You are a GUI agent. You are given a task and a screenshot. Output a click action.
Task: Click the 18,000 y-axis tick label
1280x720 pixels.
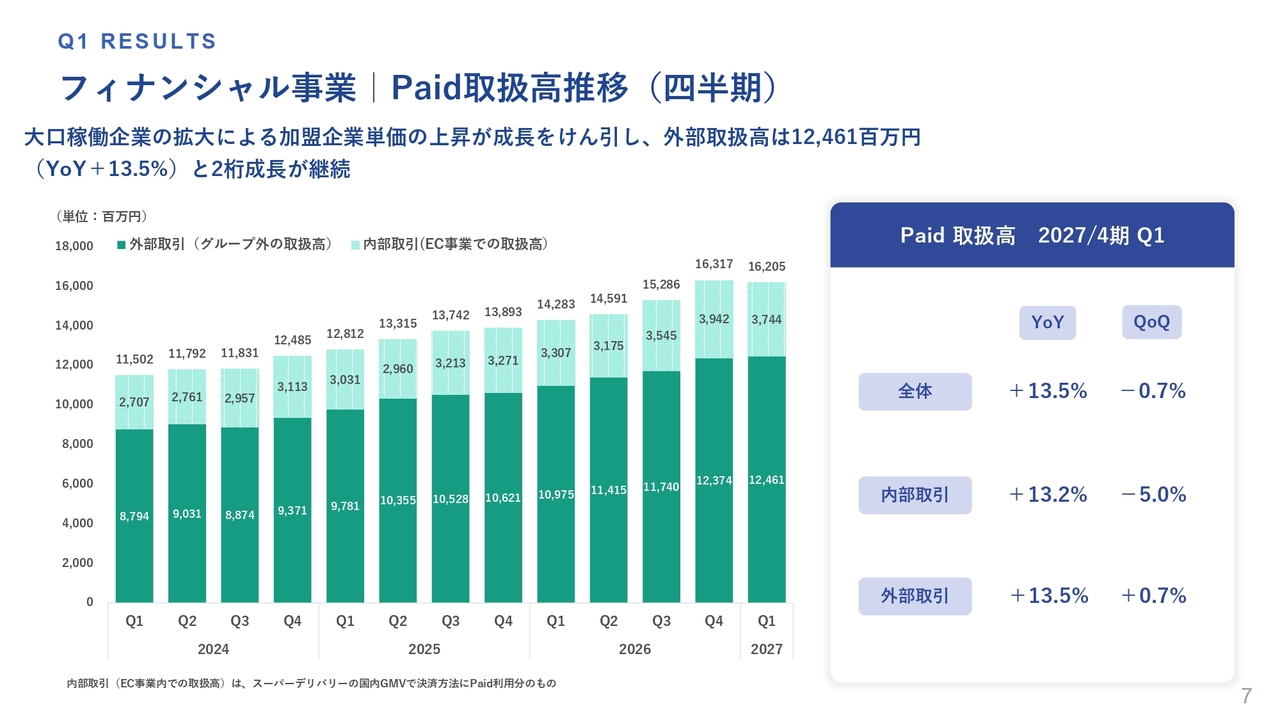74,246
